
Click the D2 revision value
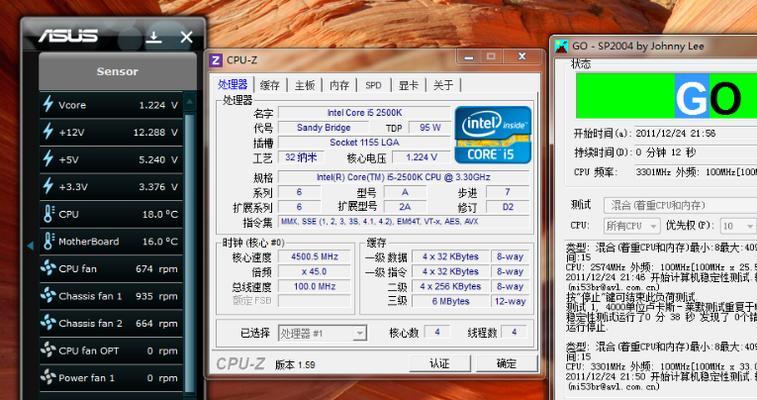coord(507,207)
